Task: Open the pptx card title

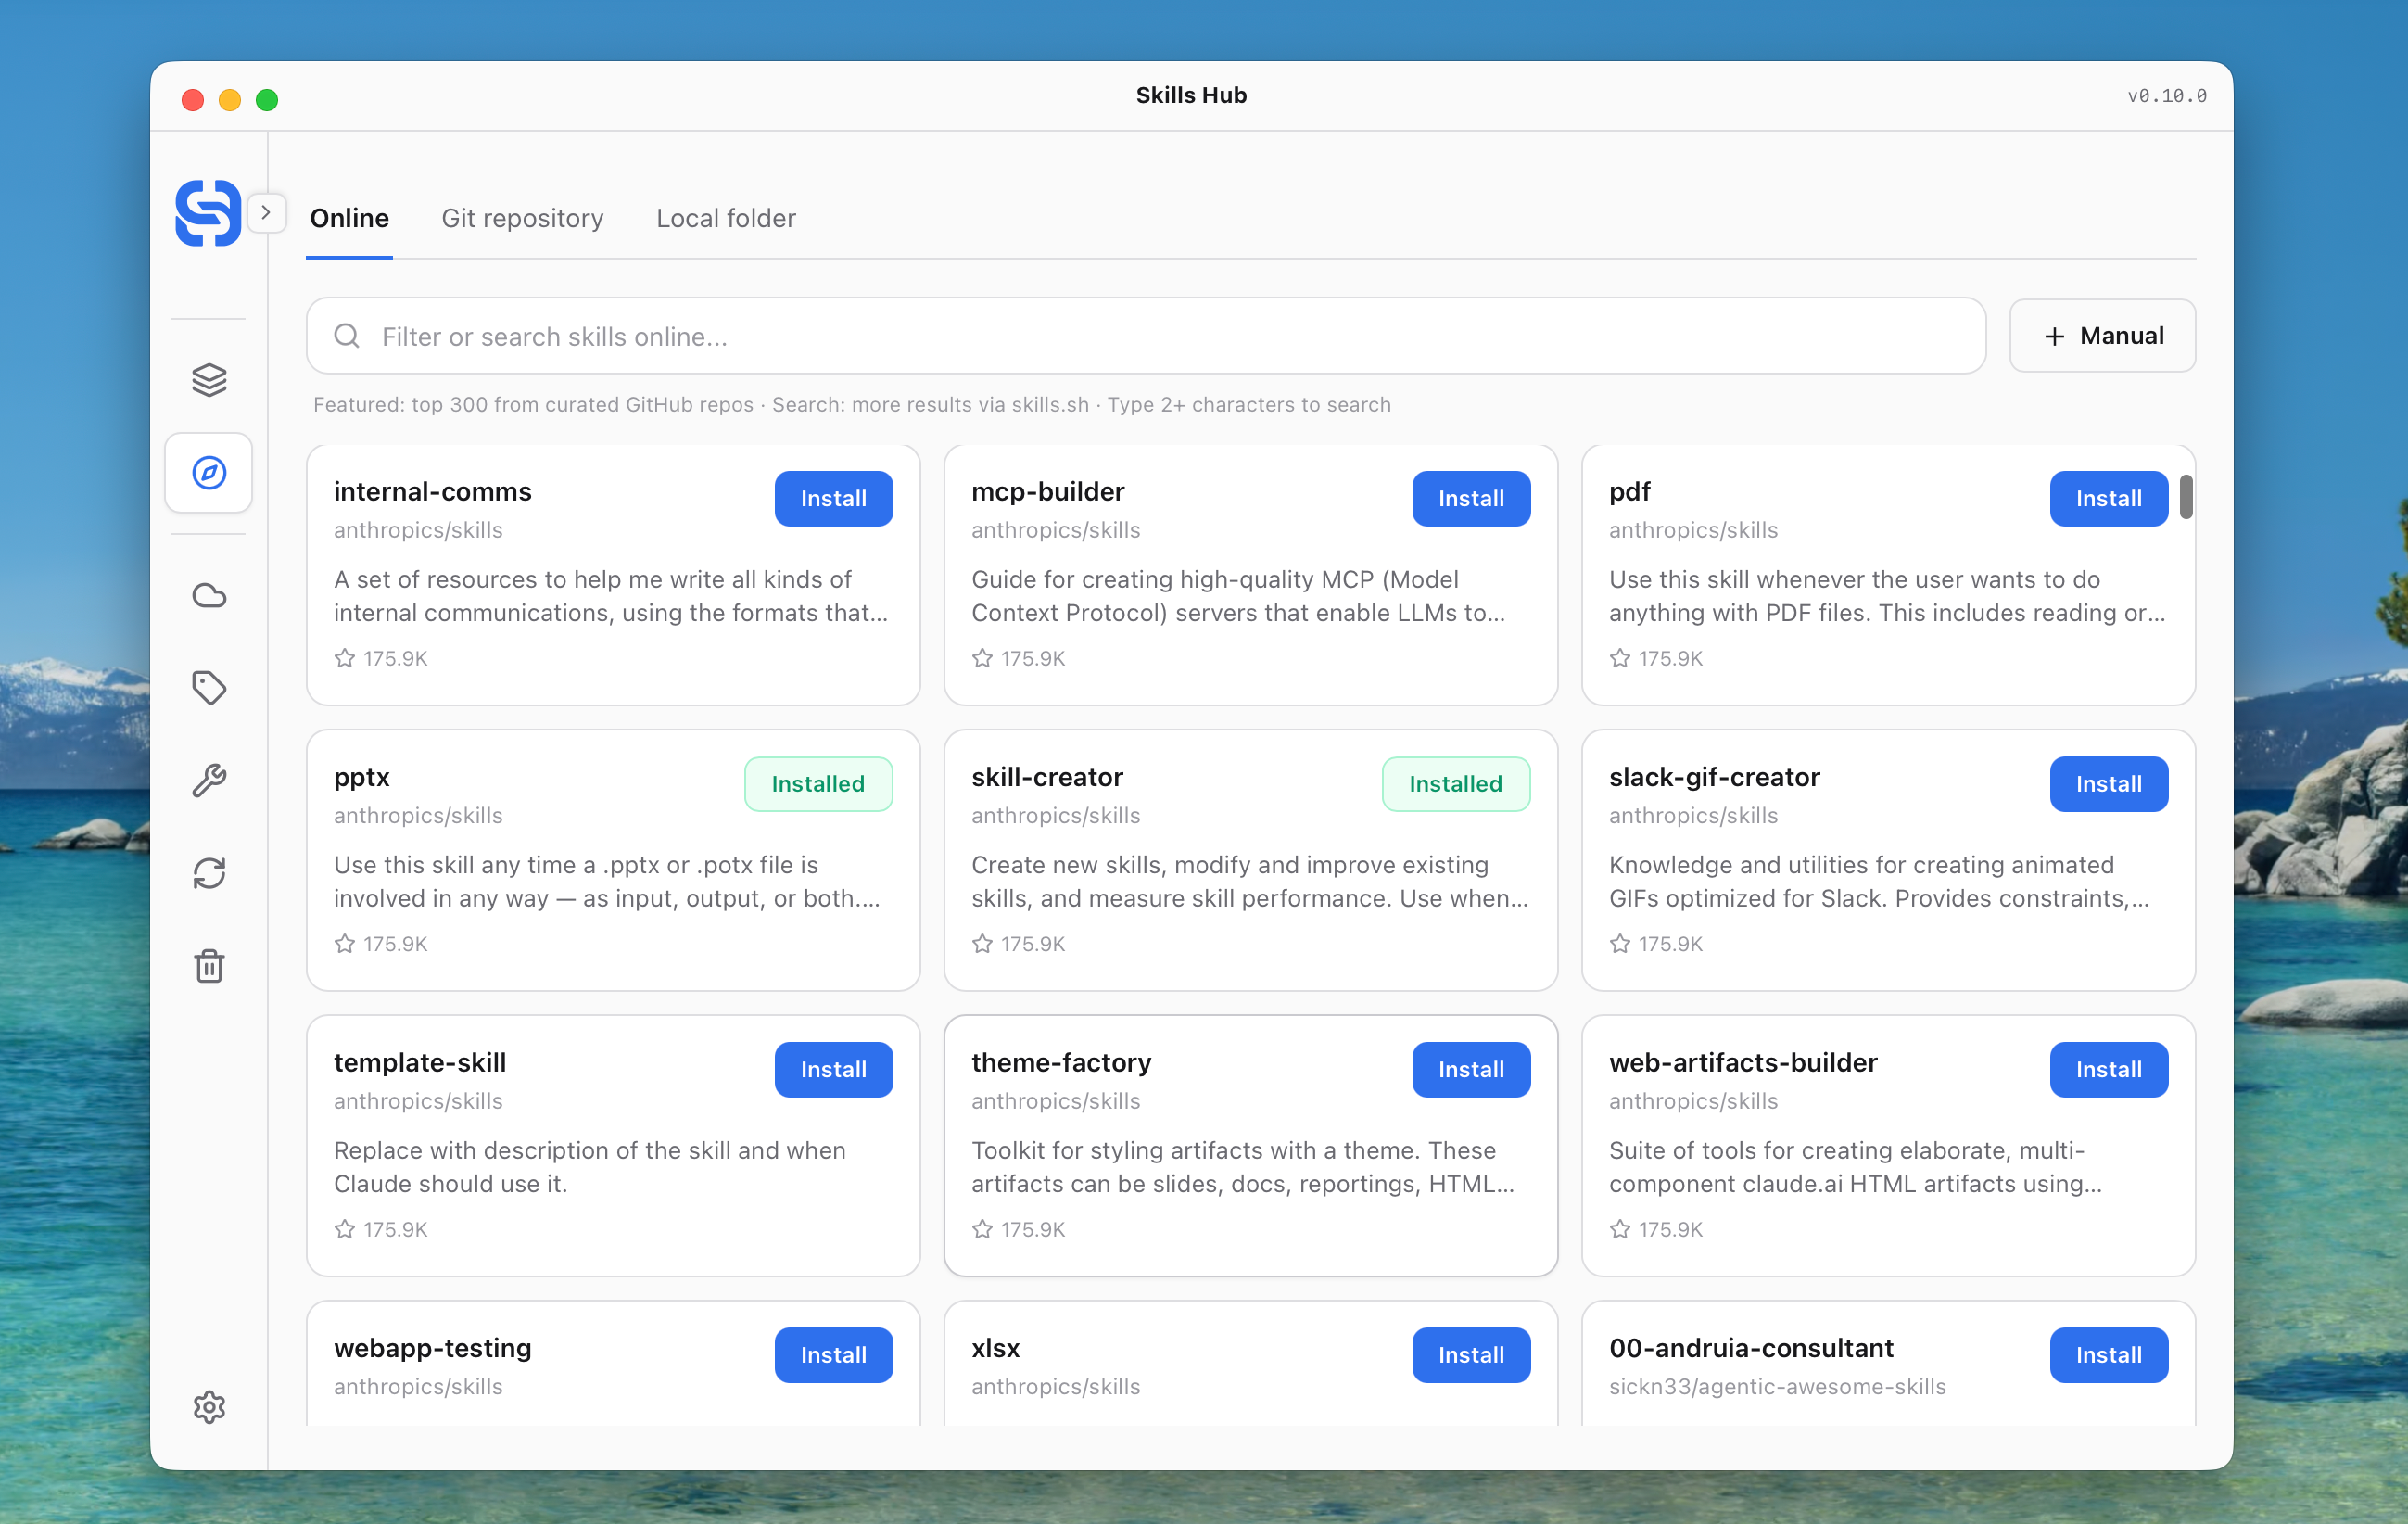Action: [362, 778]
